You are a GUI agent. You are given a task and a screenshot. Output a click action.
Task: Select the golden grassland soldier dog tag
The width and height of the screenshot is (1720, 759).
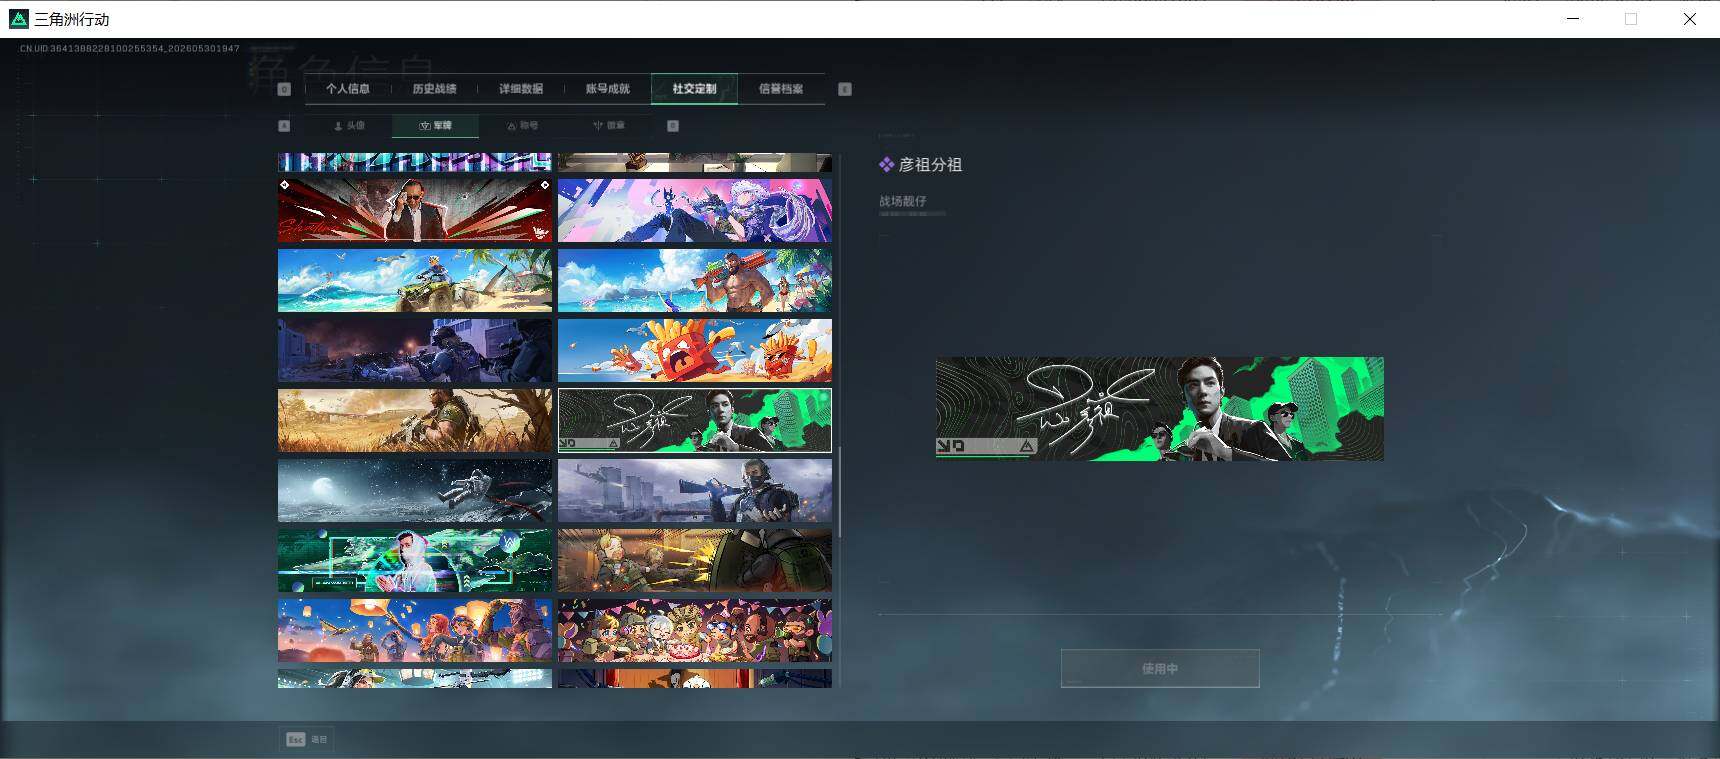click(415, 421)
